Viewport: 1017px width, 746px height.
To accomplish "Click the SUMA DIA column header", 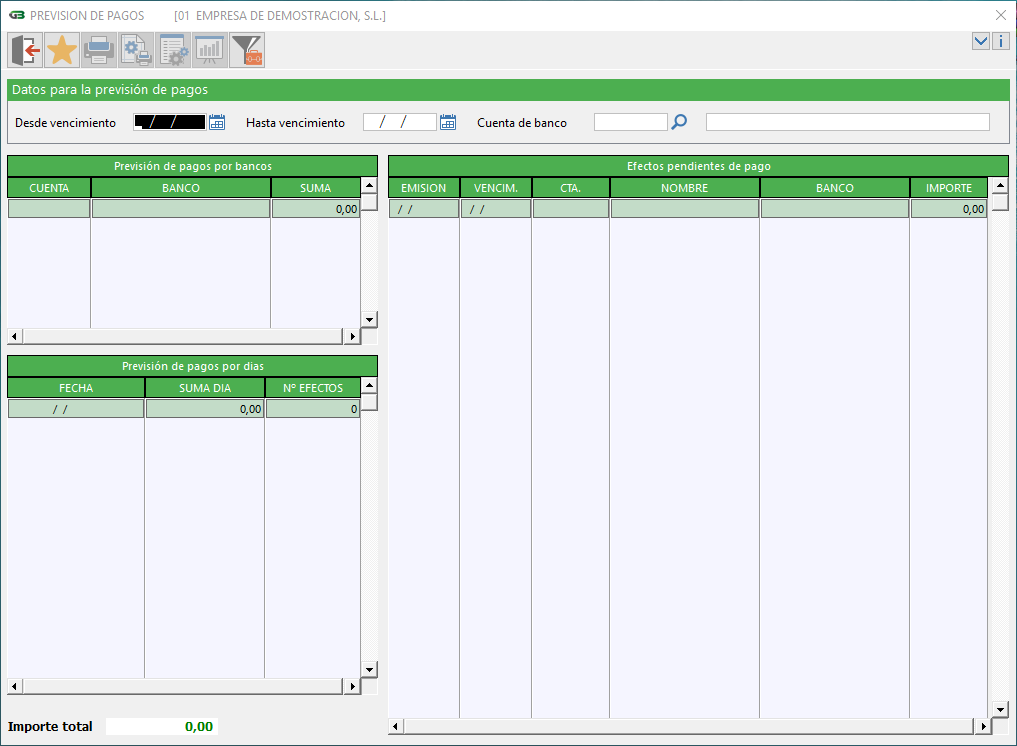I will pos(205,388).
